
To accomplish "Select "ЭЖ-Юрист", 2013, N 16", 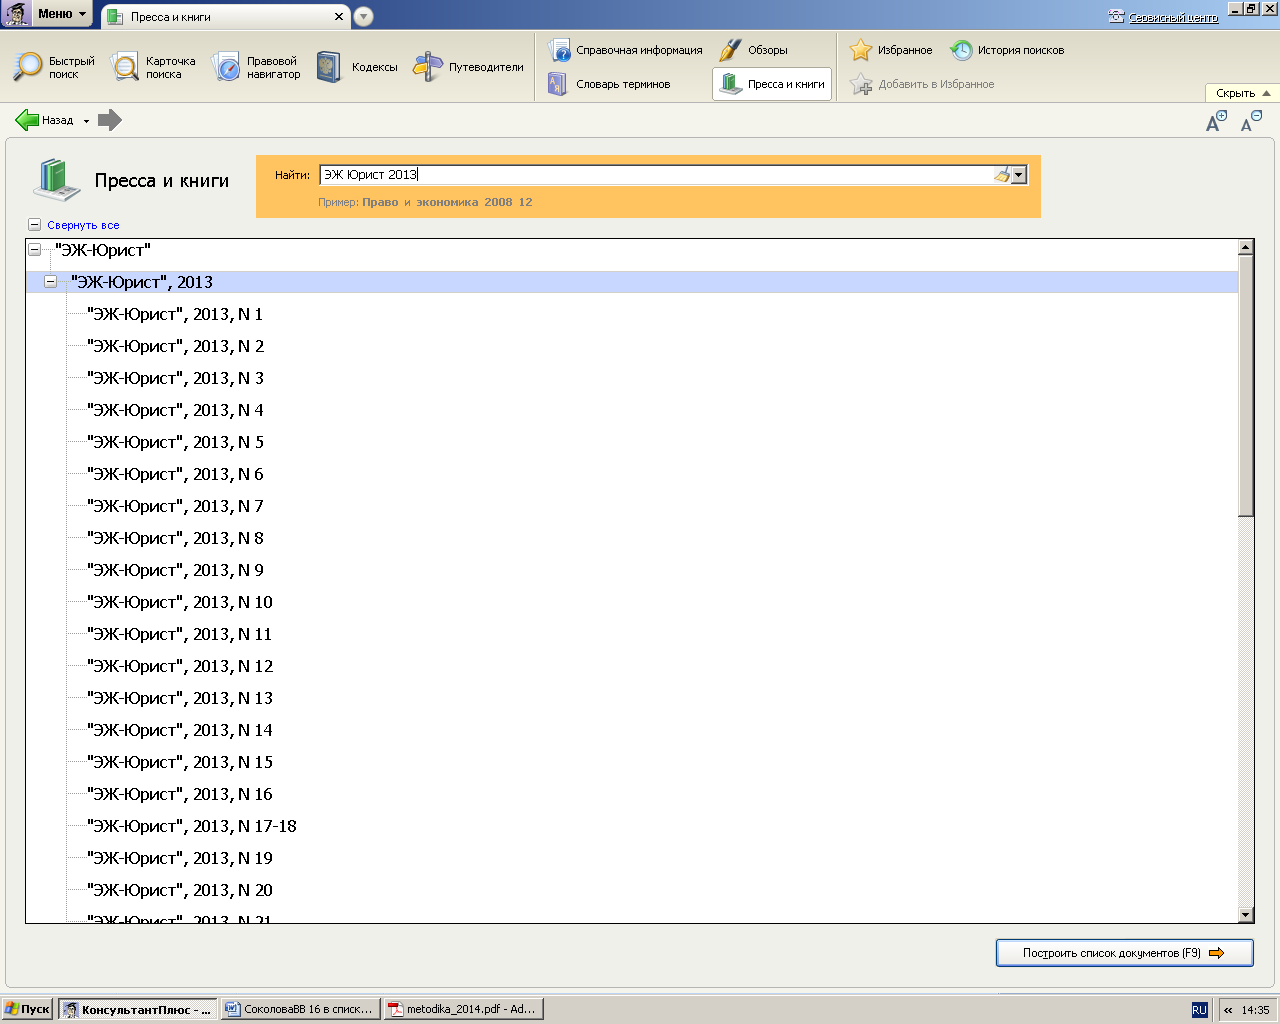I will click(x=180, y=794).
